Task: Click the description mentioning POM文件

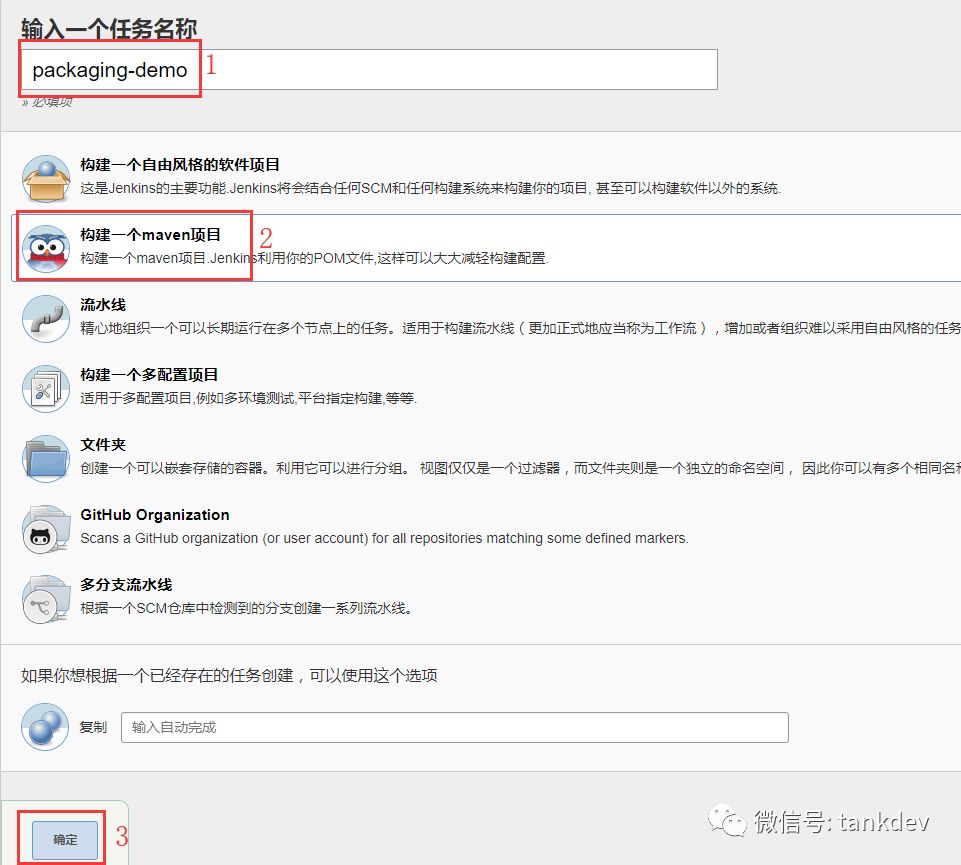Action: tap(314, 258)
